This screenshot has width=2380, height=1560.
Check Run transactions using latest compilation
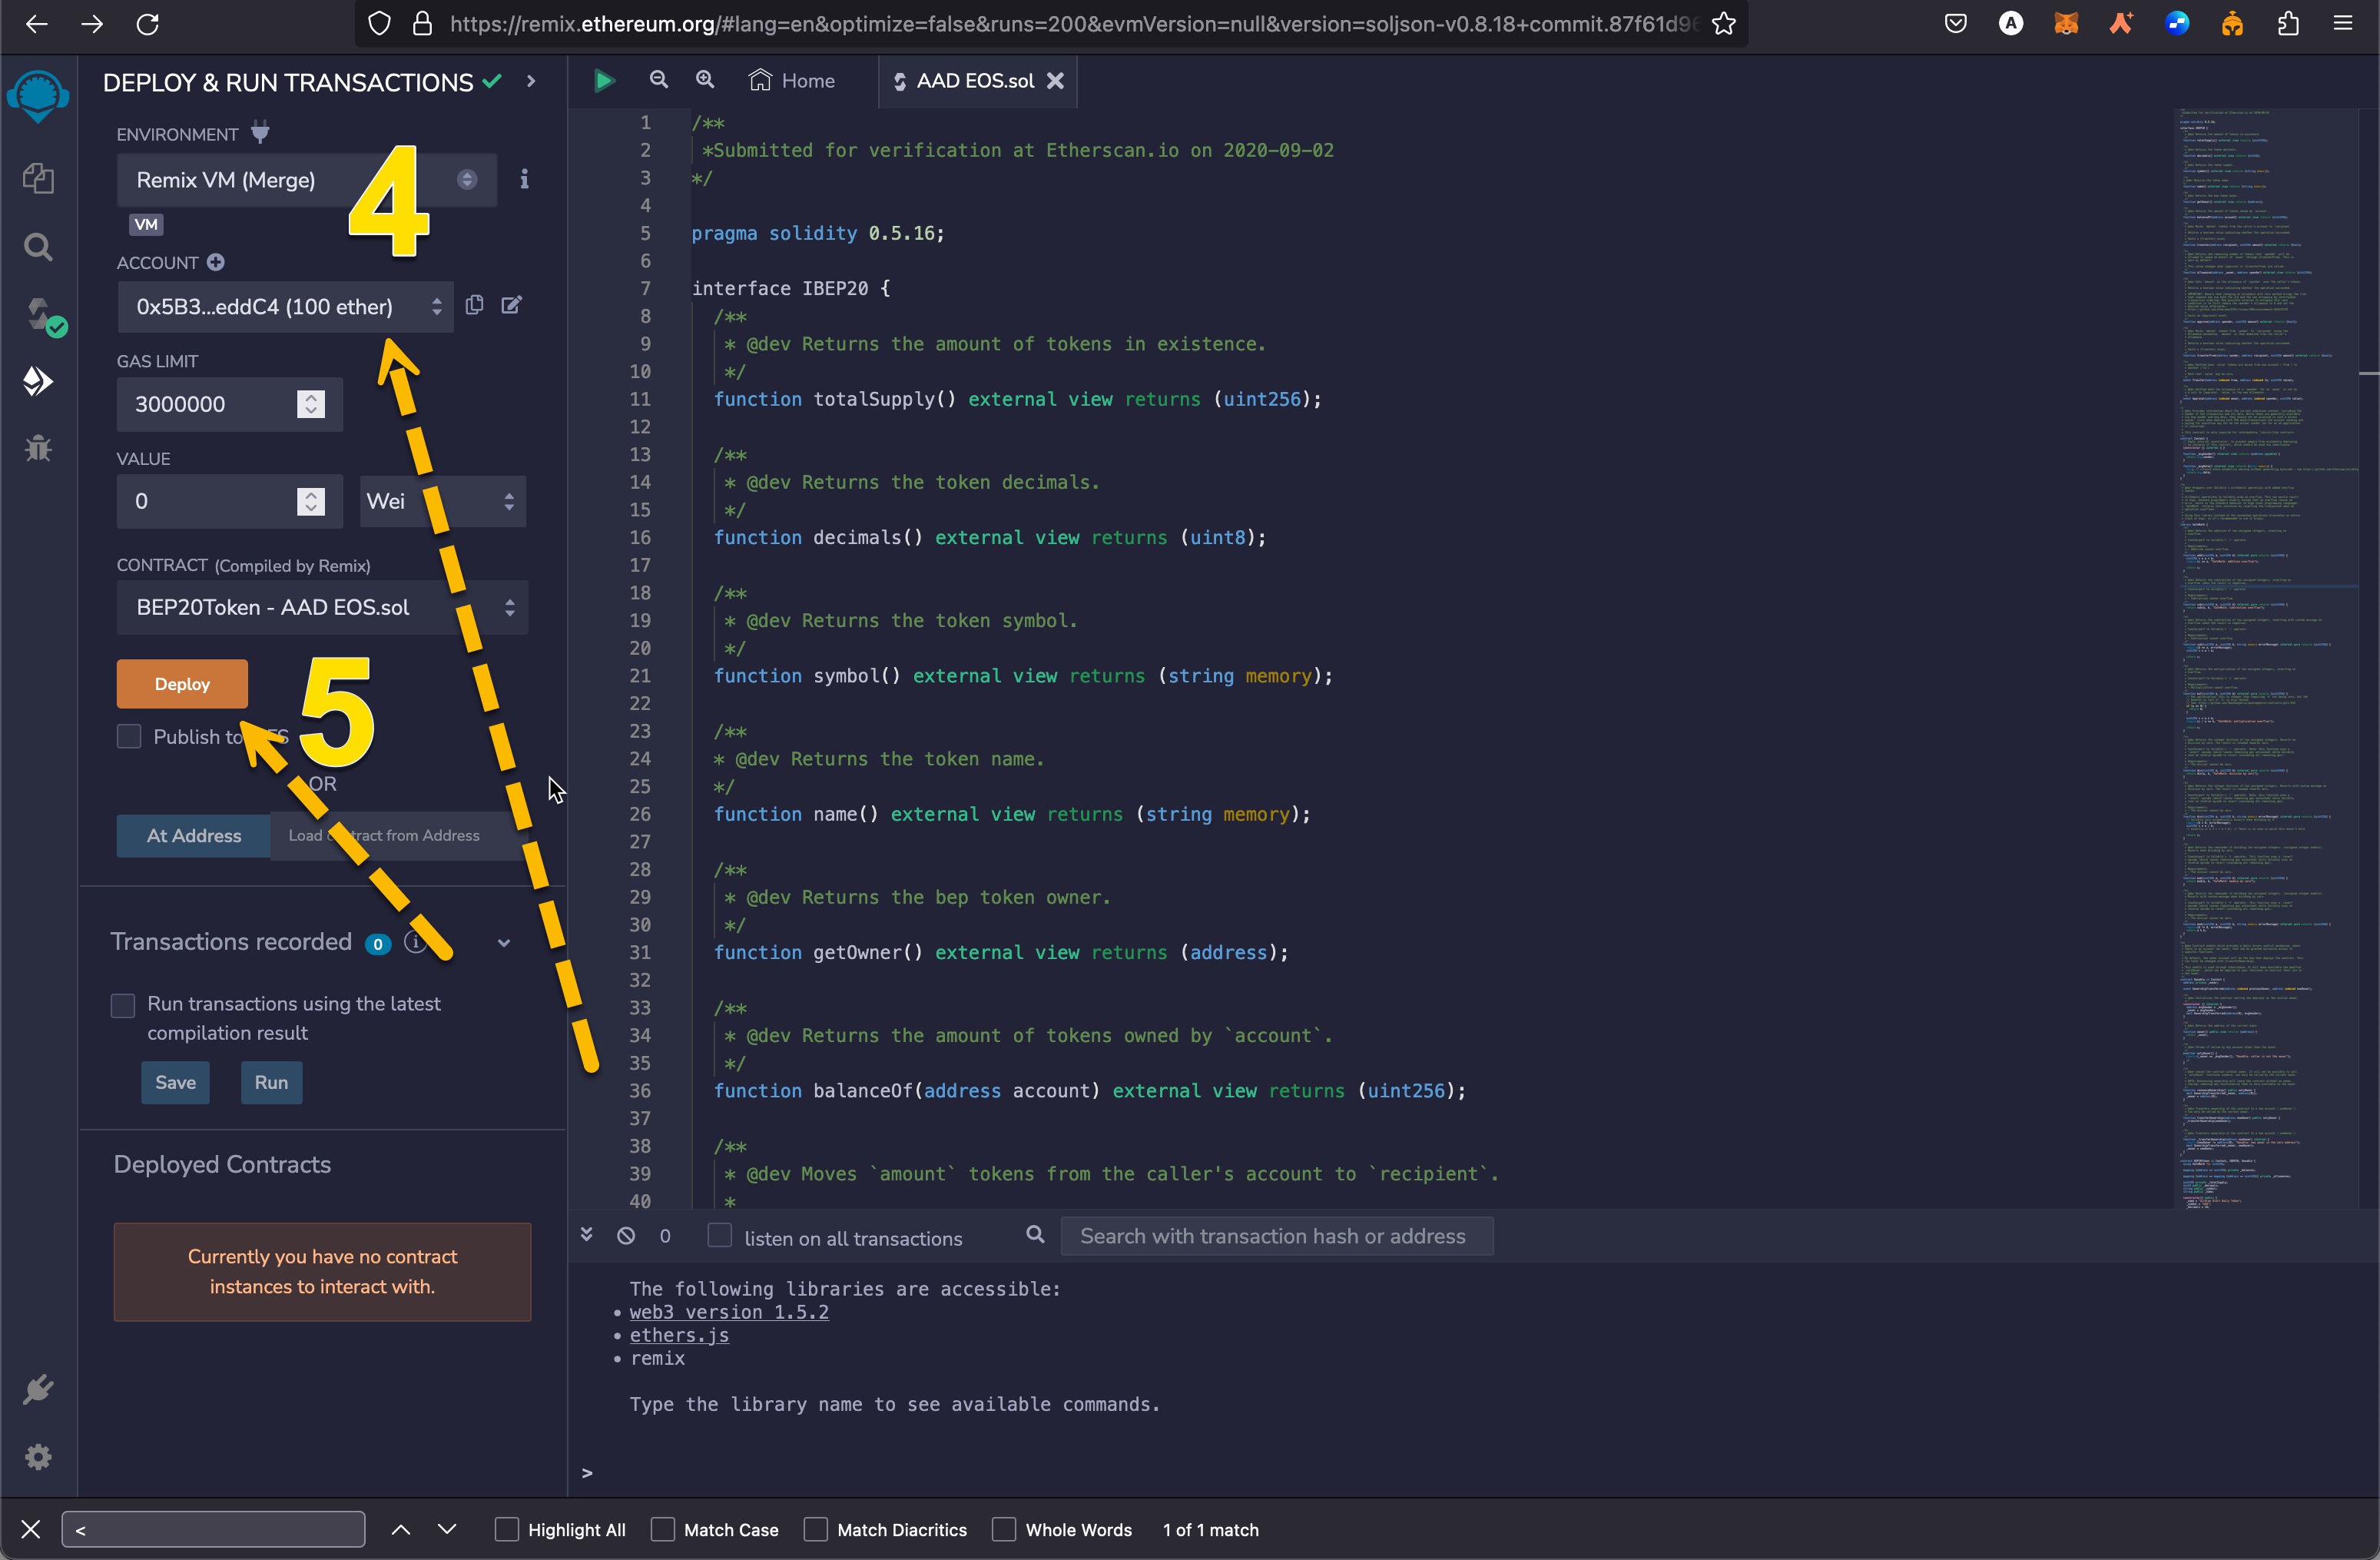123,1005
